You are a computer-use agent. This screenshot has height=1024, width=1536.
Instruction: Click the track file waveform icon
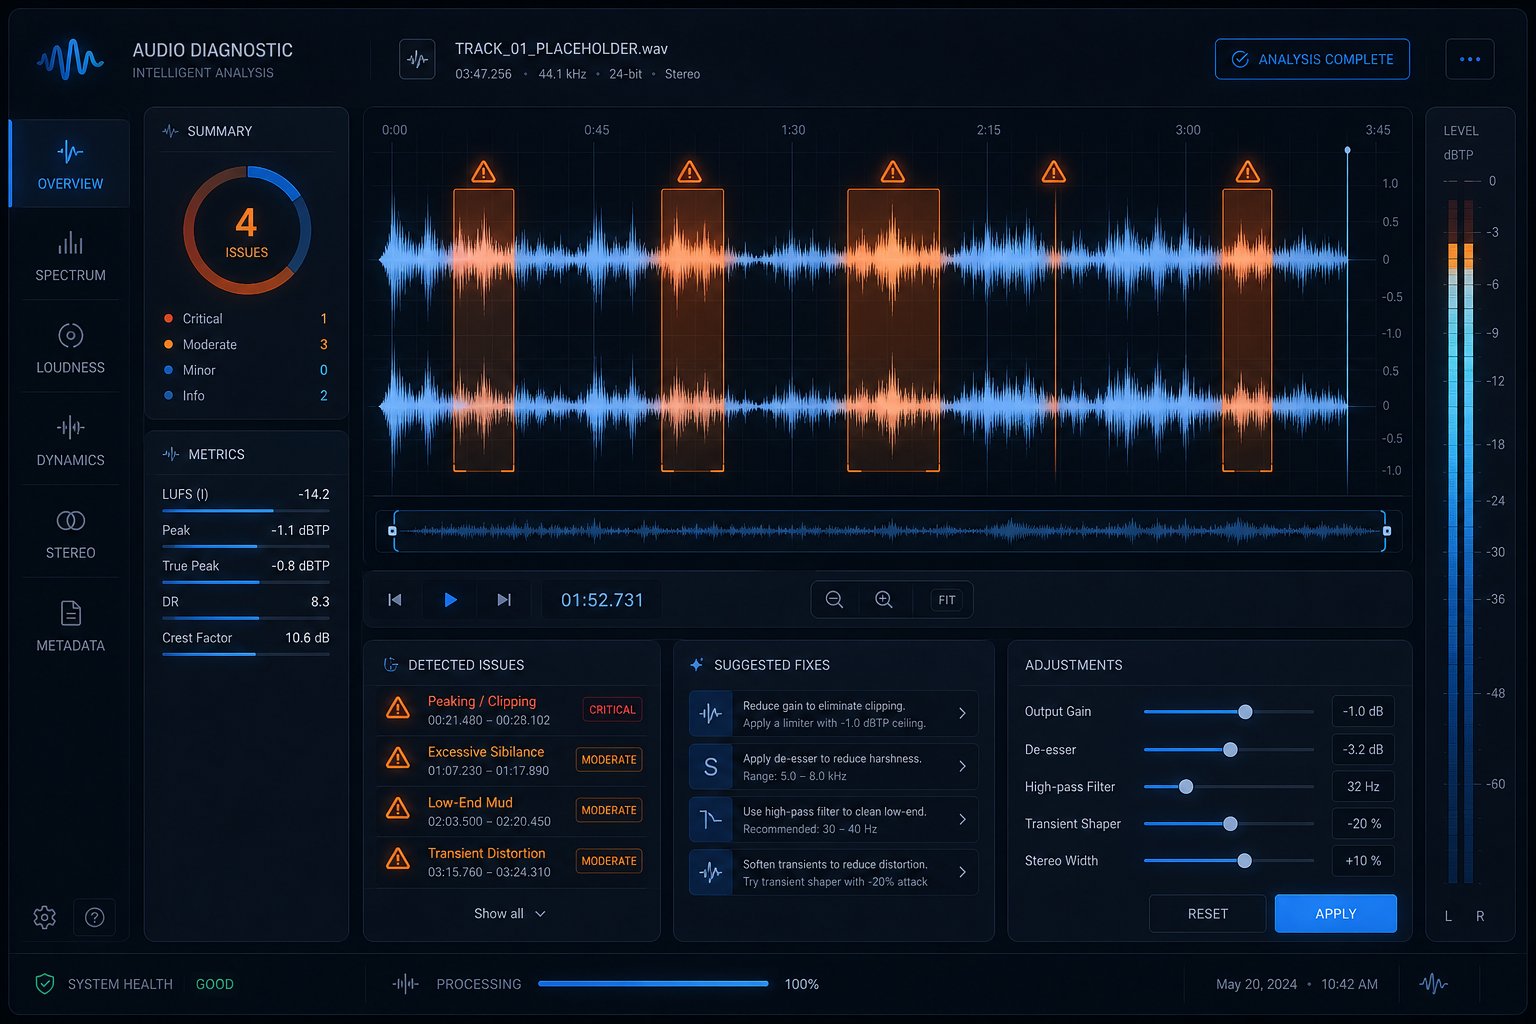[417, 59]
